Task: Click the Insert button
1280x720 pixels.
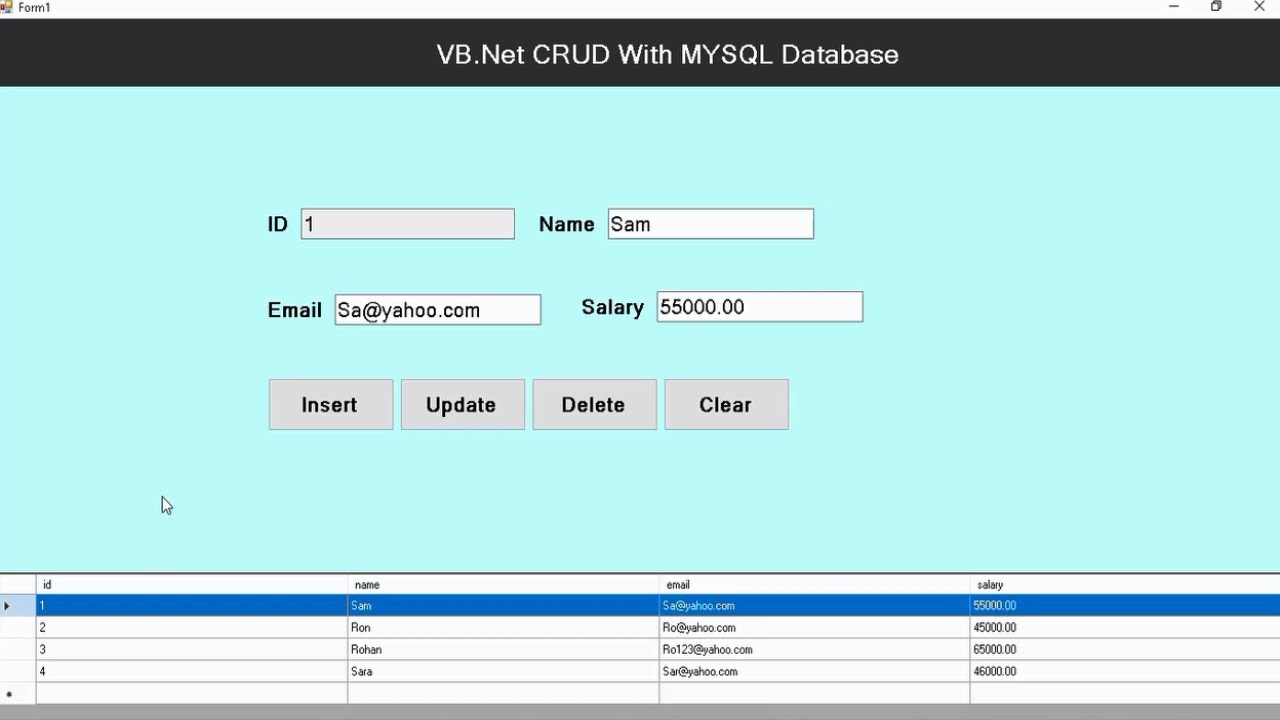Action: (331, 405)
